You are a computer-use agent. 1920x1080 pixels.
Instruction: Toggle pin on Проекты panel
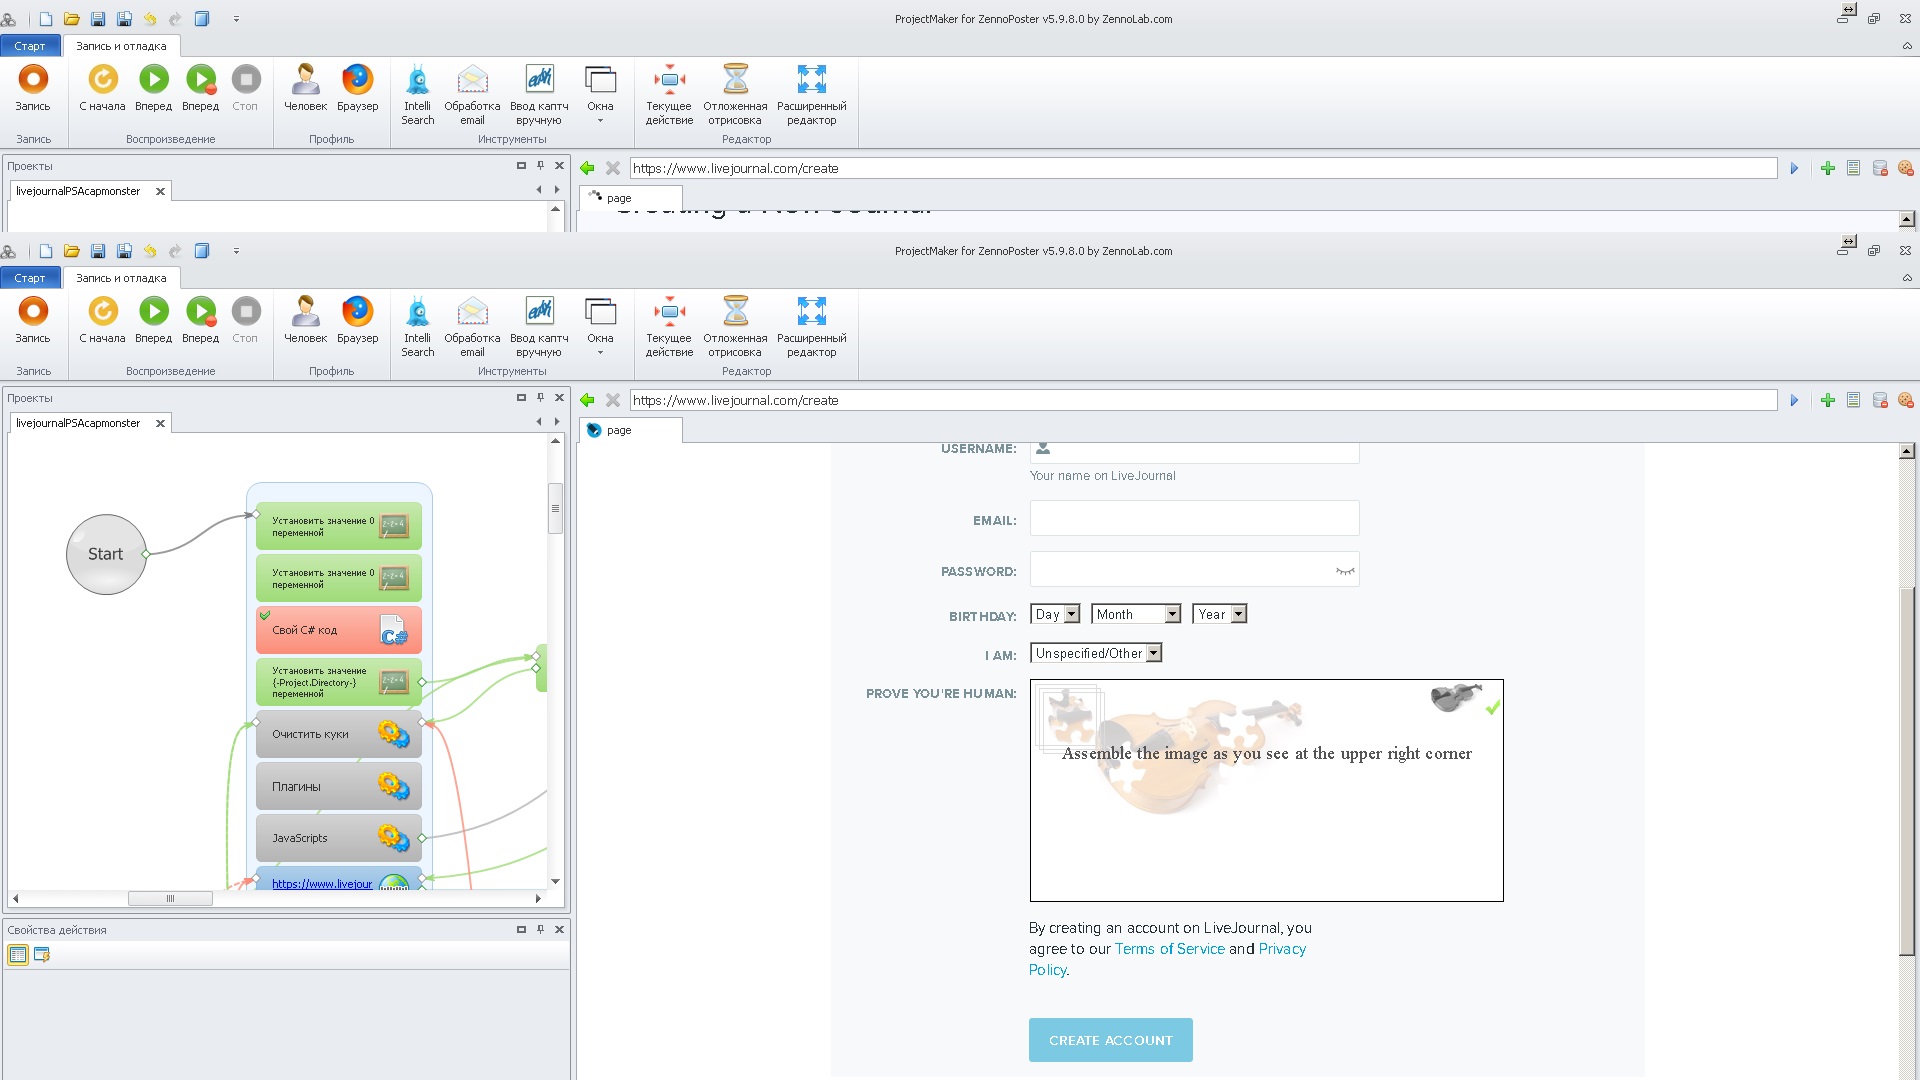(540, 398)
